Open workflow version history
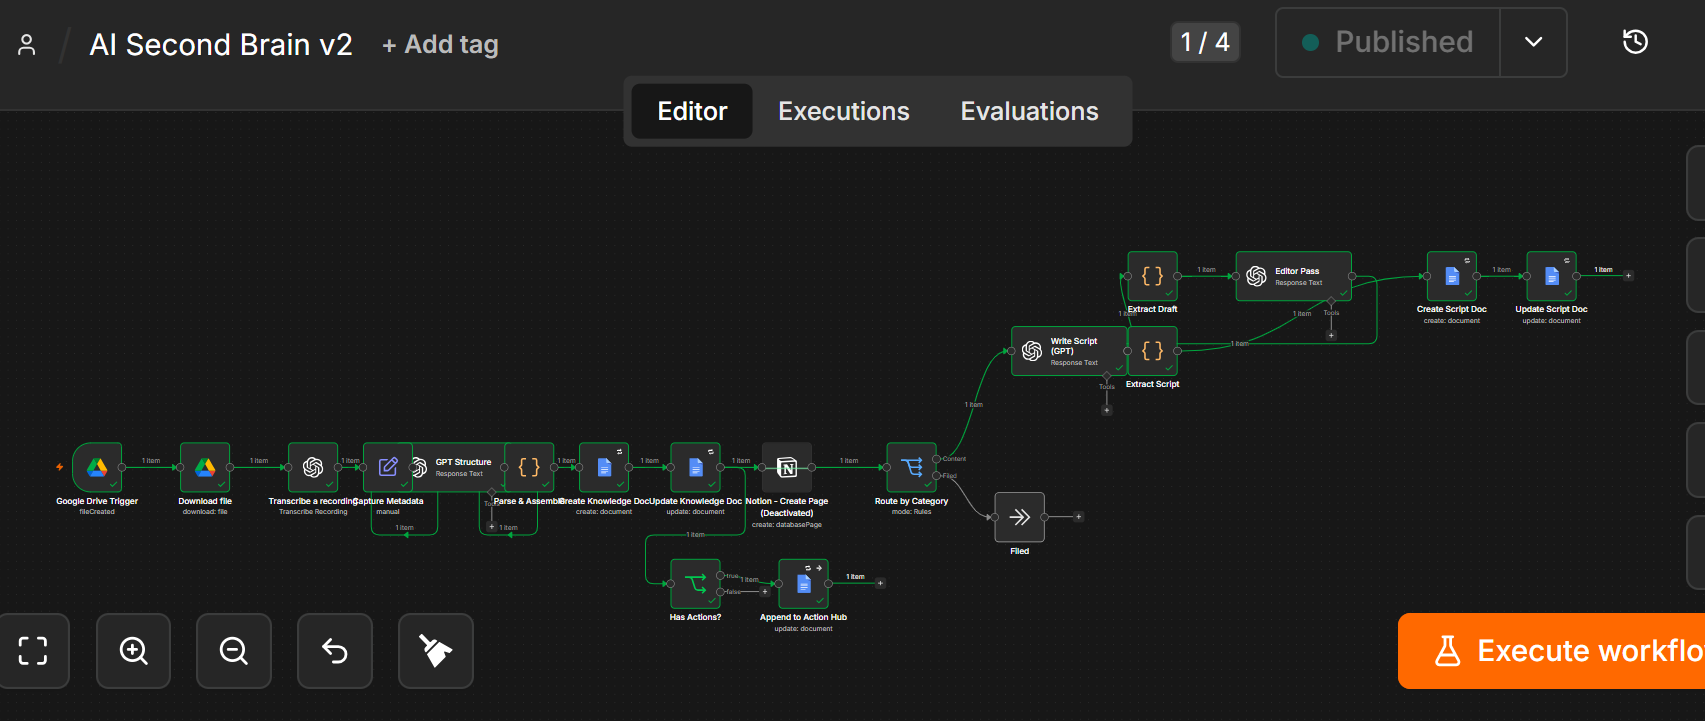The height and width of the screenshot is (721, 1705). tap(1636, 42)
